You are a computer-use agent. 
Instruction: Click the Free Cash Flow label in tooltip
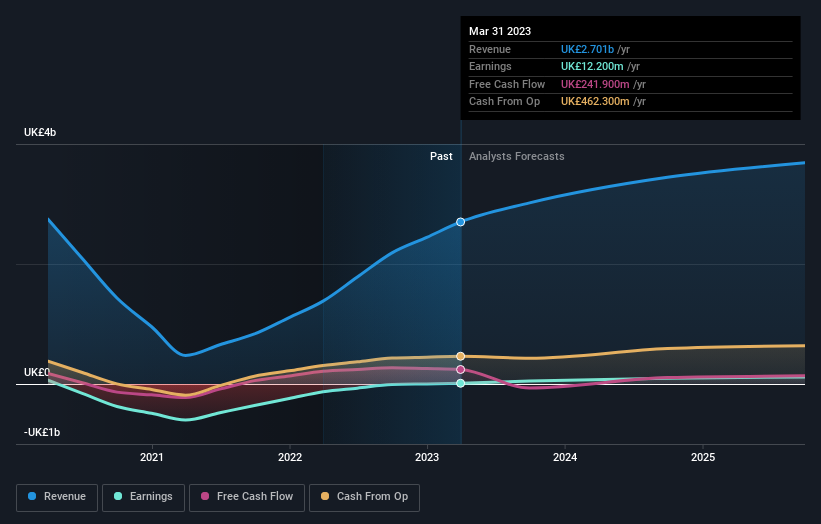(x=507, y=84)
